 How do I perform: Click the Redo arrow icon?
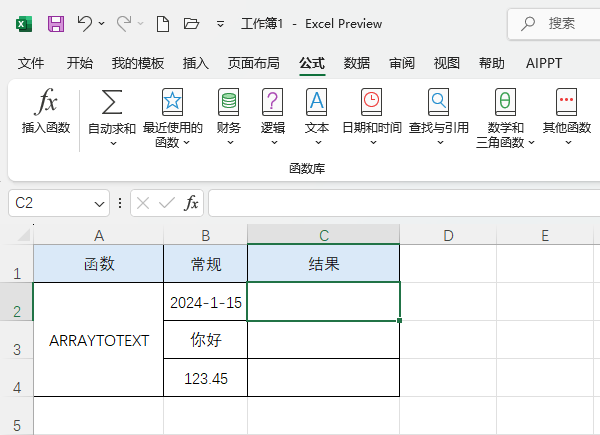pyautogui.click(x=124, y=24)
